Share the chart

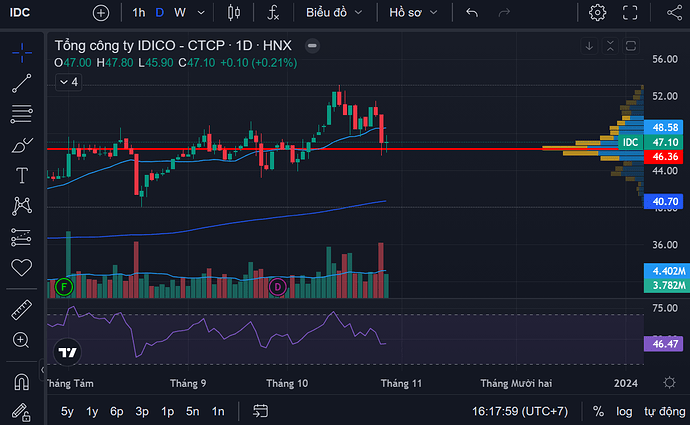coord(674,13)
